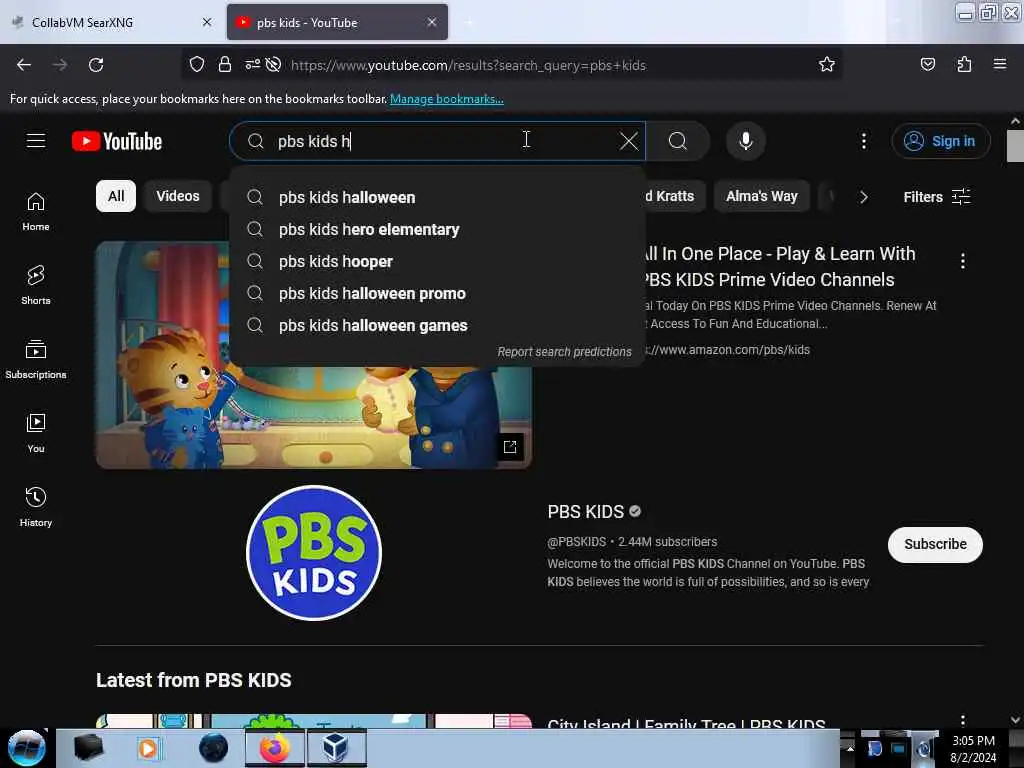Open the ad title 'Play & Learn With PBS KIDS'
The width and height of the screenshot is (1024, 768).
tap(779, 266)
